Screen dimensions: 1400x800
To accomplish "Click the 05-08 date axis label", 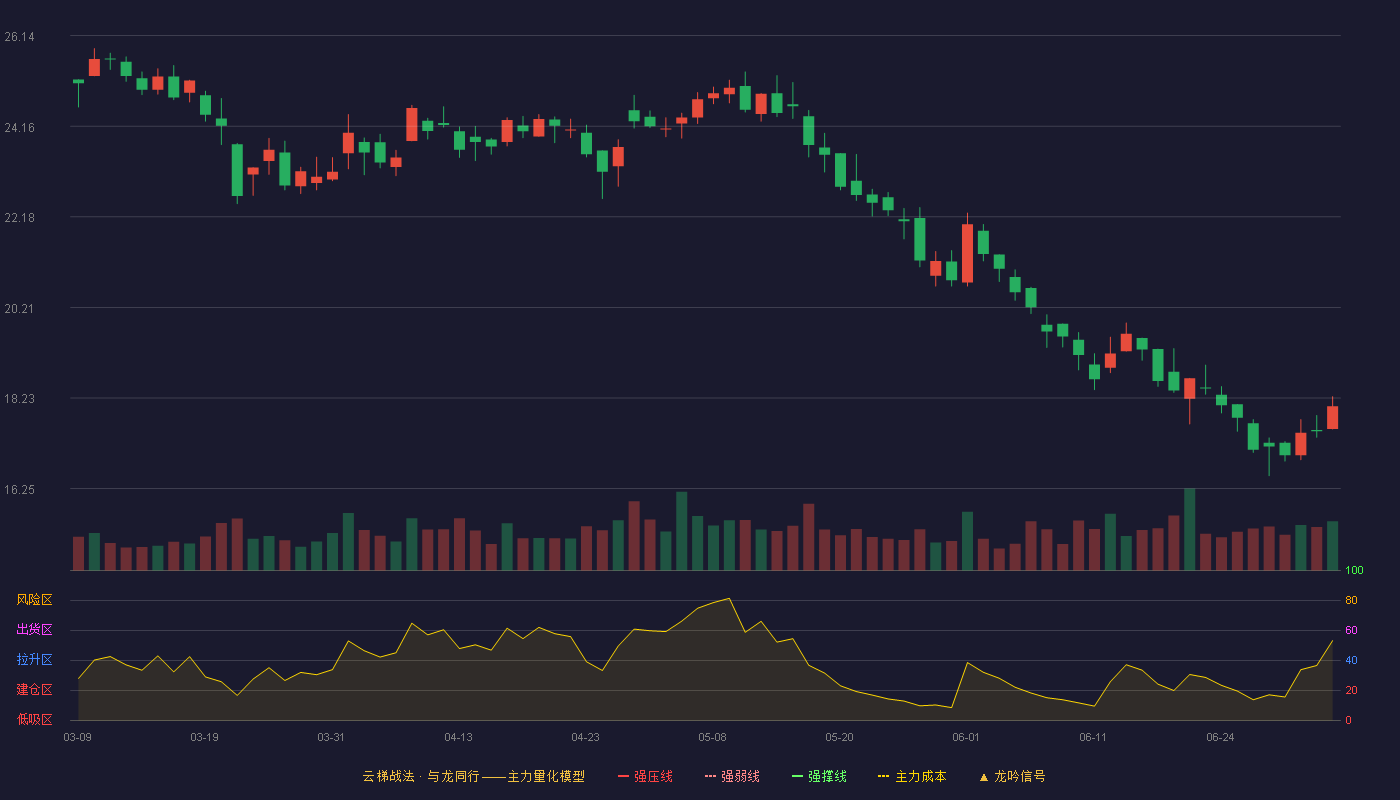I will coord(712,737).
